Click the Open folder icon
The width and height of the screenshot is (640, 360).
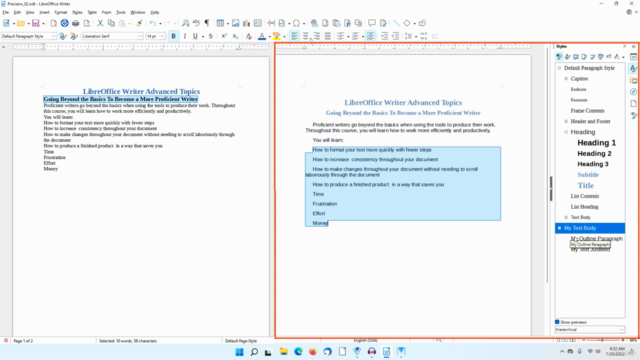tap(21, 23)
